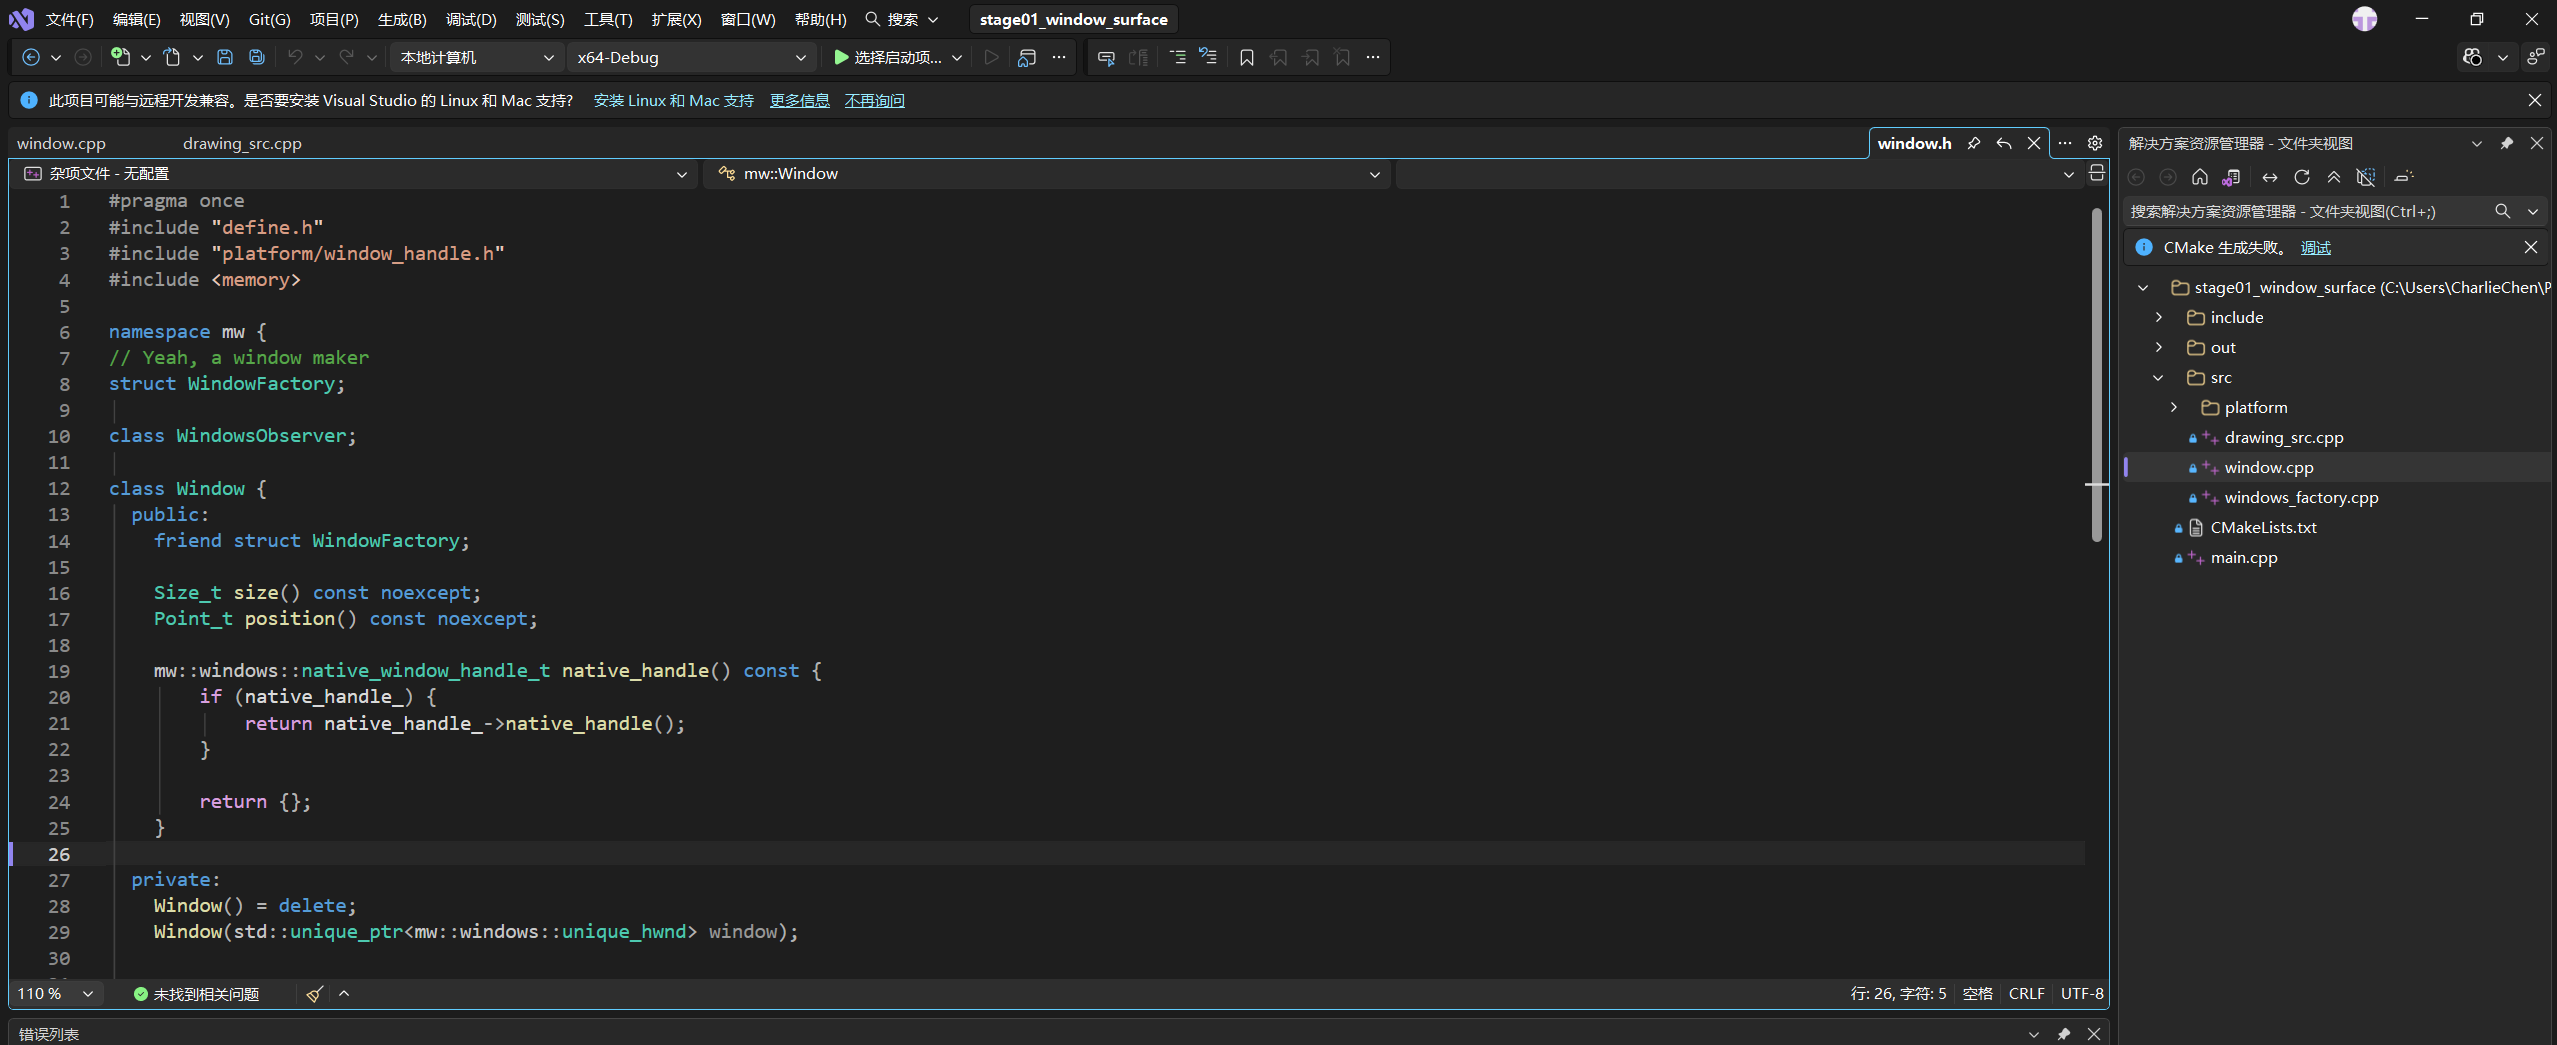
Task: Click the more information link in infobar
Action: [799, 100]
